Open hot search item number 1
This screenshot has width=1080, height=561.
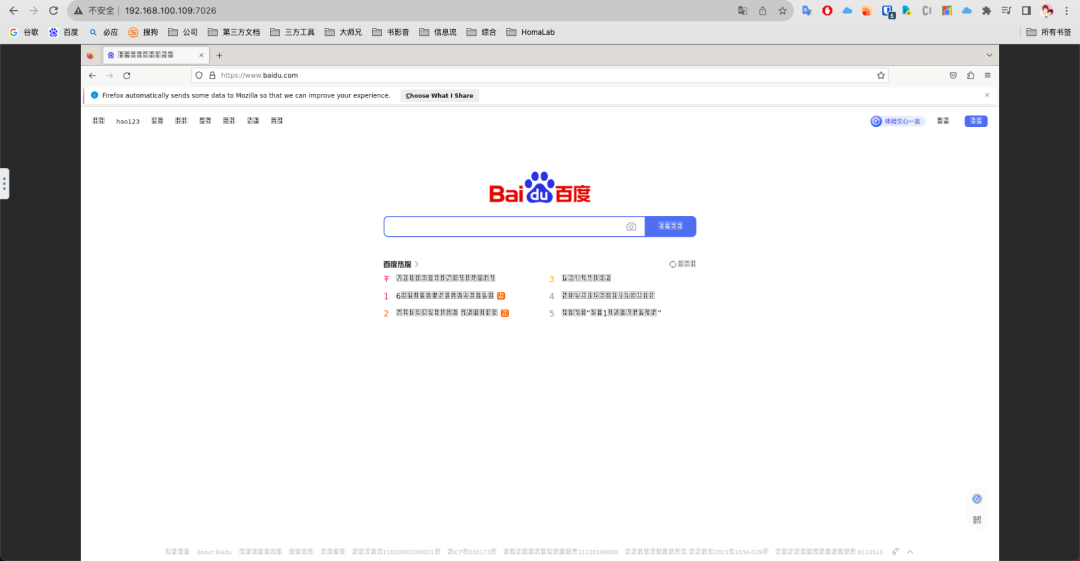445,296
